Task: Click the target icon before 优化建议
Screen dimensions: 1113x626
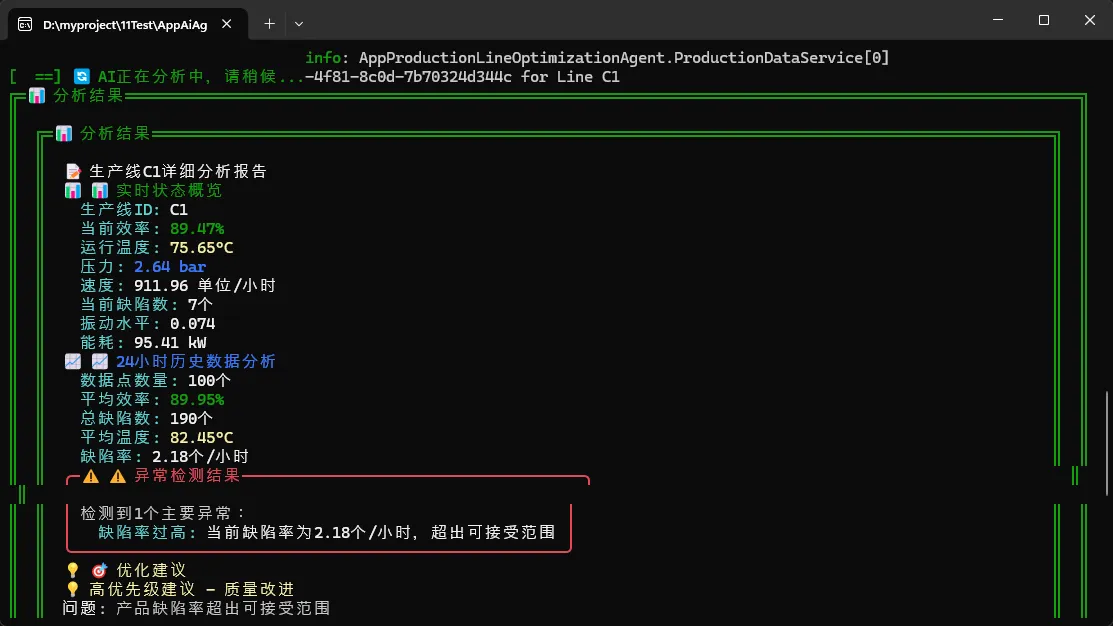Action: [x=99, y=570]
